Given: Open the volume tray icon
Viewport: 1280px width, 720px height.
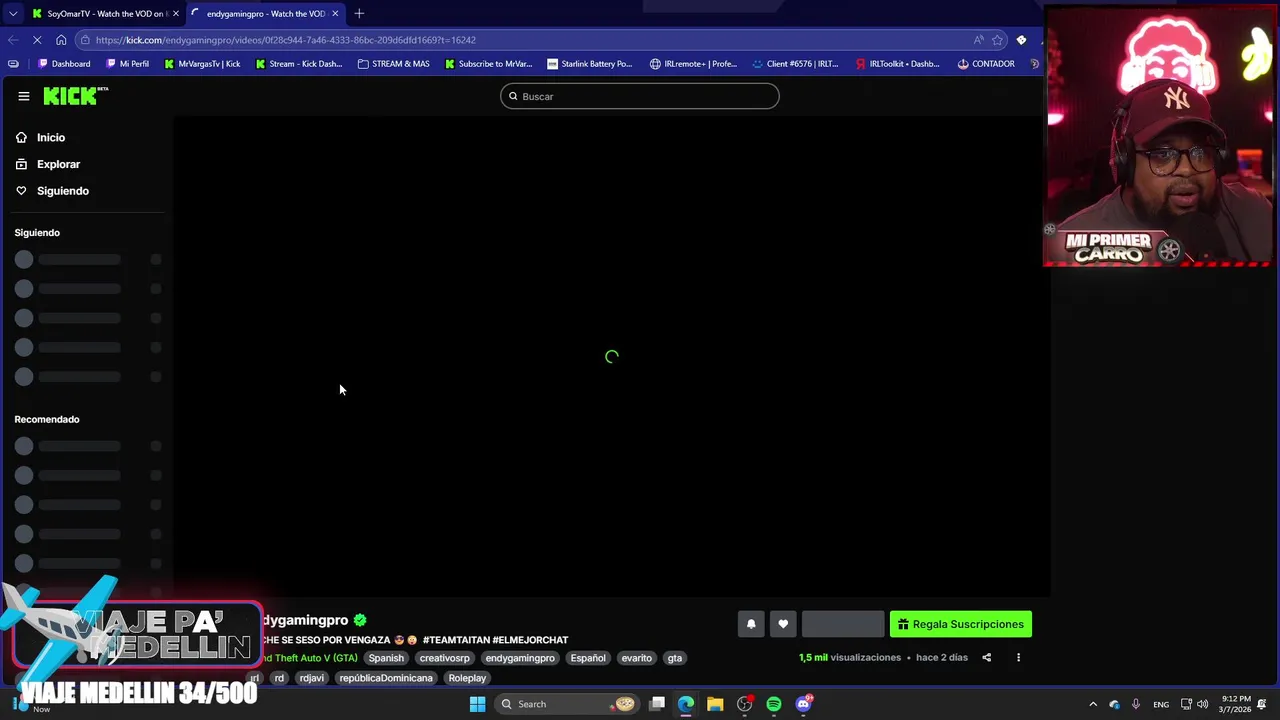Looking at the screenshot, I should pos(1203,704).
